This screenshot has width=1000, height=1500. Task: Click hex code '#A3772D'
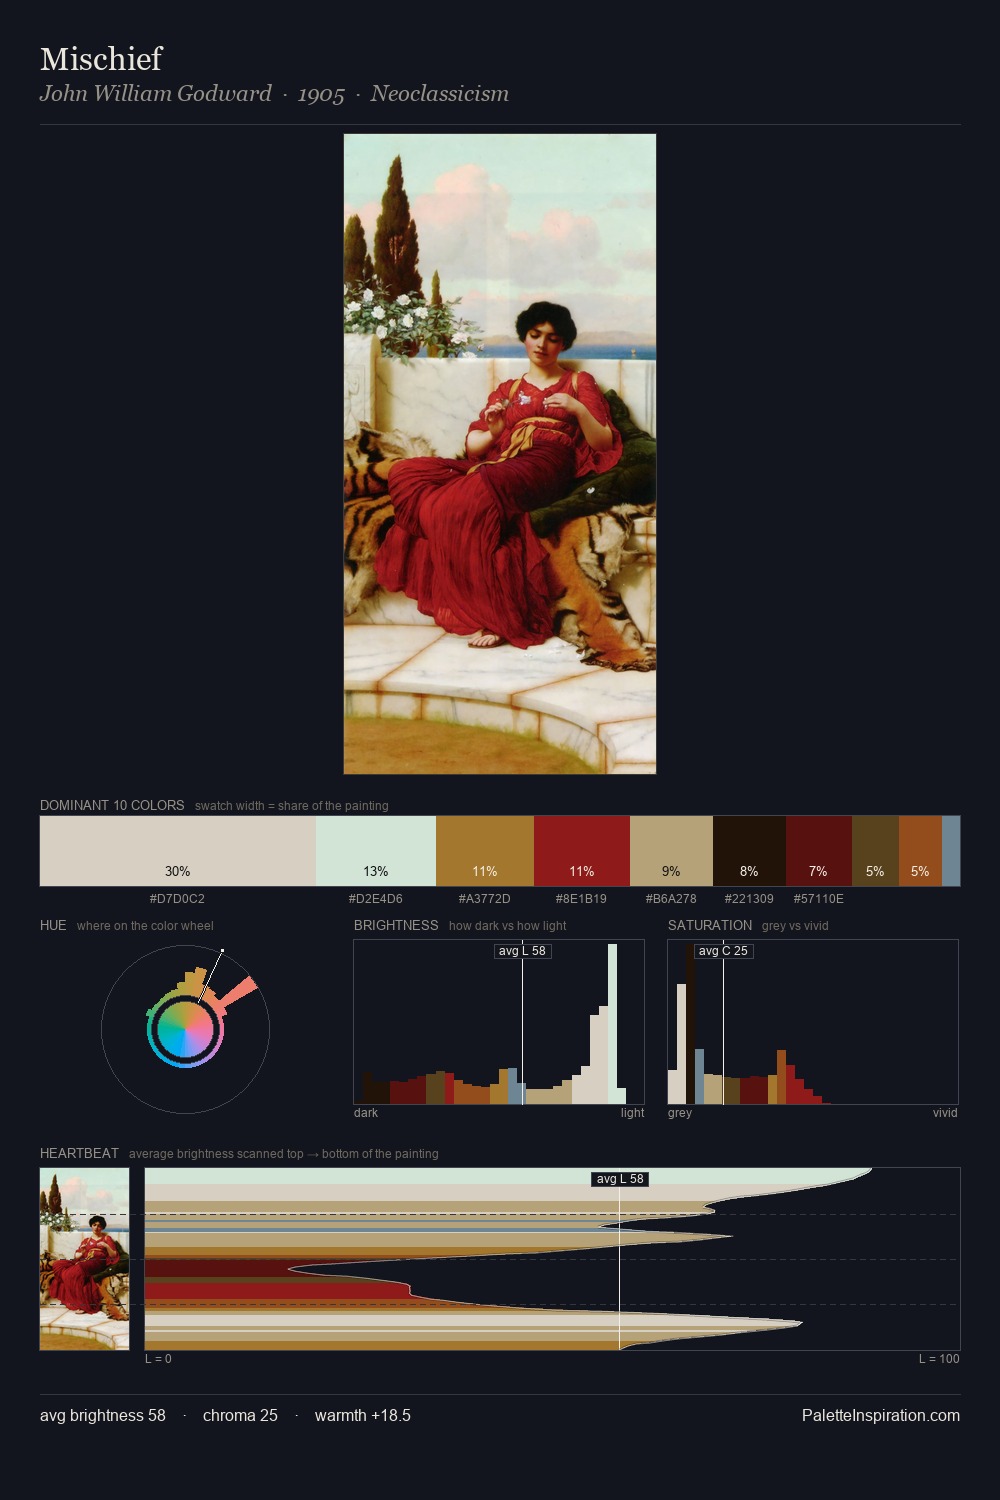tap(485, 899)
